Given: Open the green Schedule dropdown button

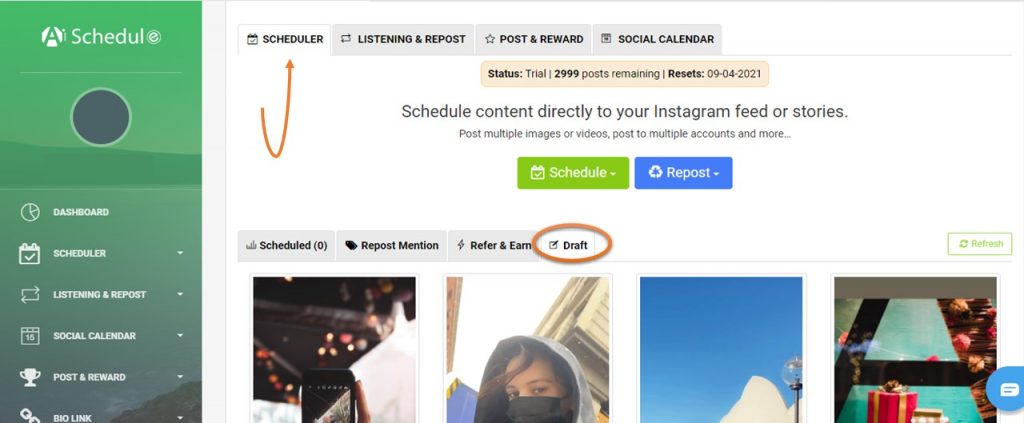Looking at the screenshot, I should coord(573,173).
